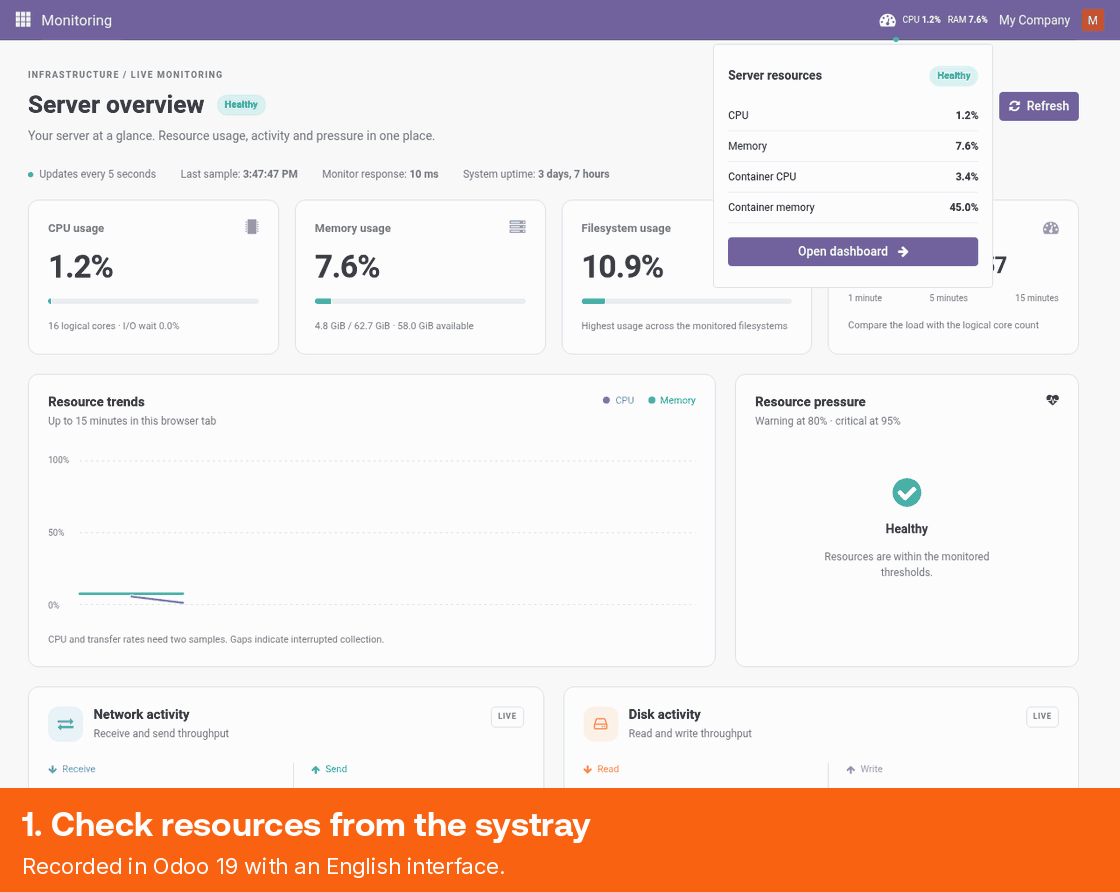Image resolution: width=1120 pixels, height=892 pixels.
Task: Select the Container CPU row in popup
Action: coord(853,176)
